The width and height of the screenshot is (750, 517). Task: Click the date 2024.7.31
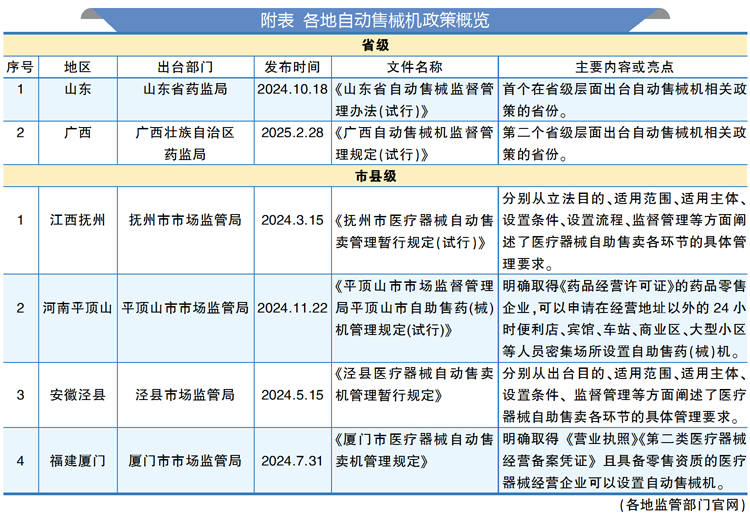tap(292, 461)
